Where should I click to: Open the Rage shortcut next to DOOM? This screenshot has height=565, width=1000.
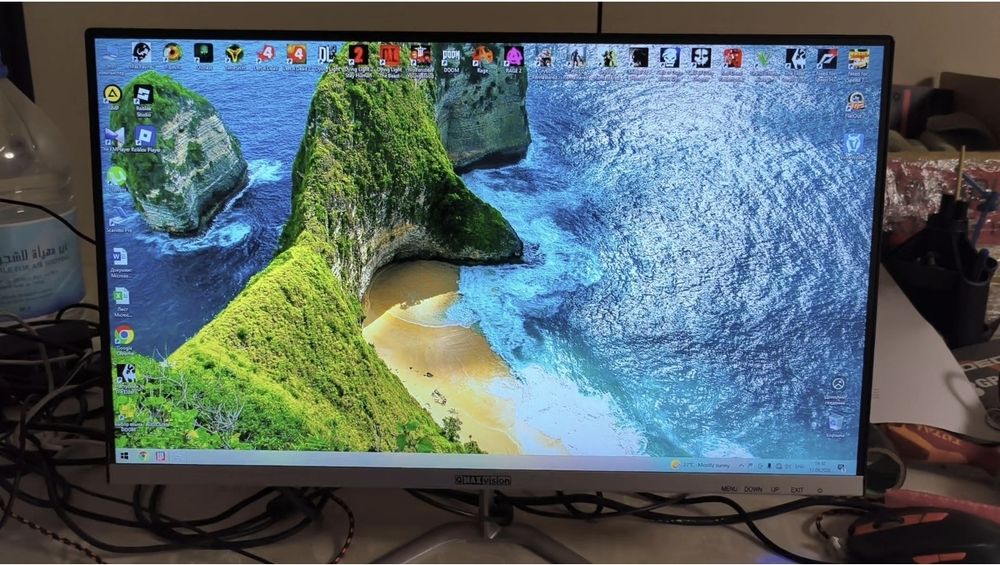(482, 57)
